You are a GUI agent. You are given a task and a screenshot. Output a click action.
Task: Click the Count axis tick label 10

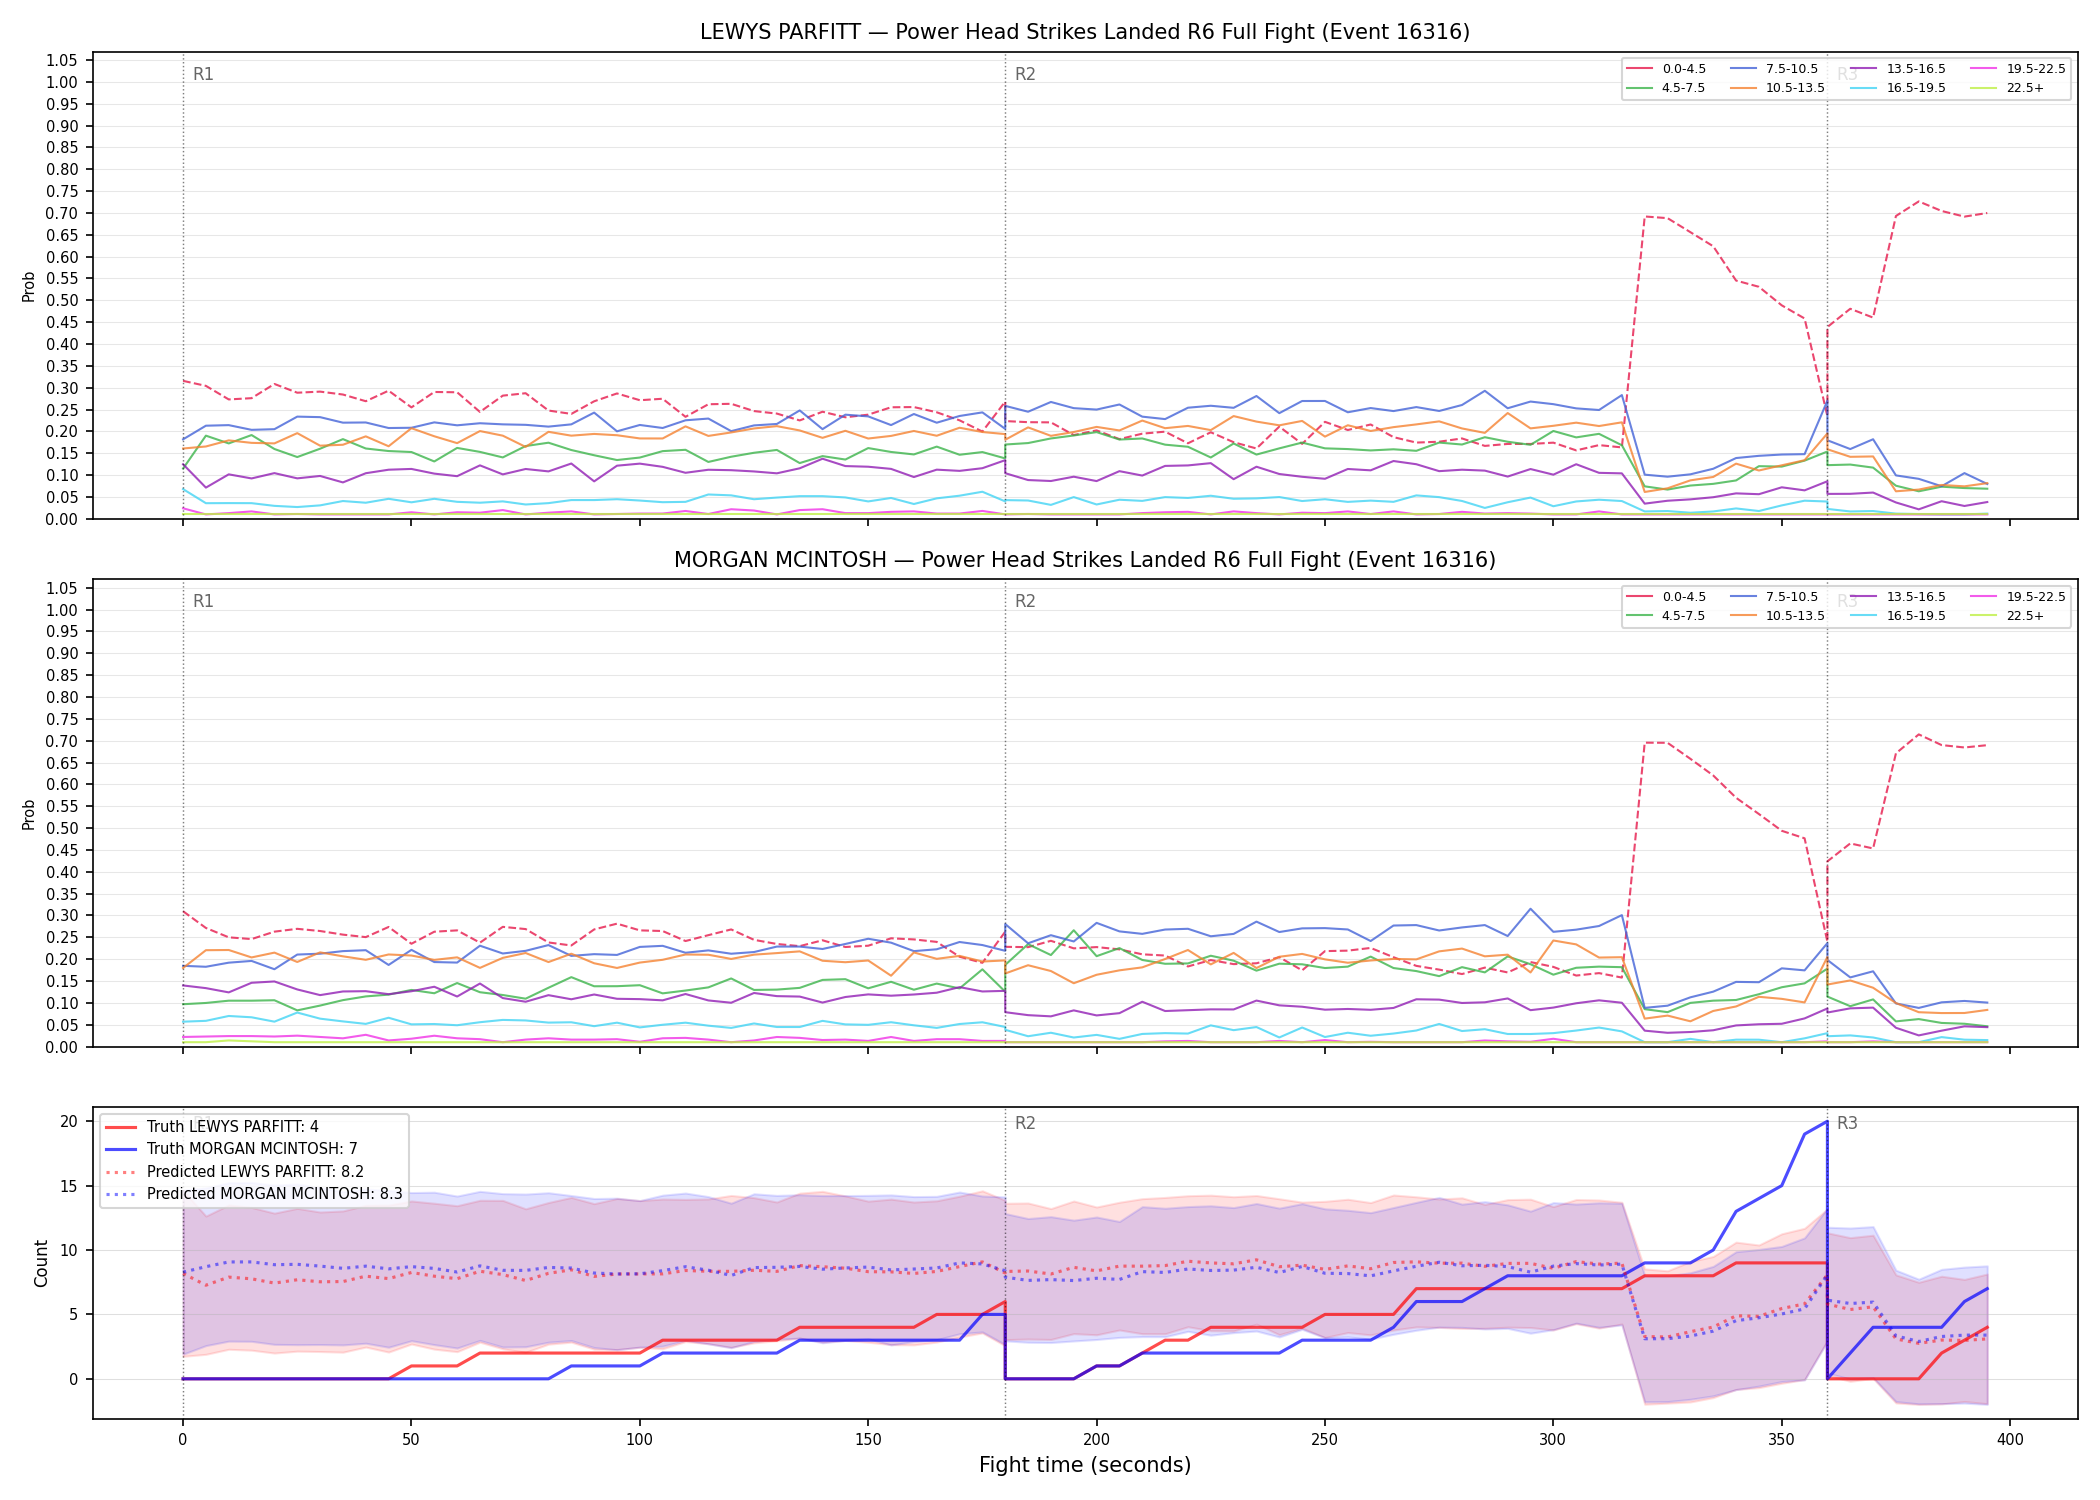(69, 1250)
